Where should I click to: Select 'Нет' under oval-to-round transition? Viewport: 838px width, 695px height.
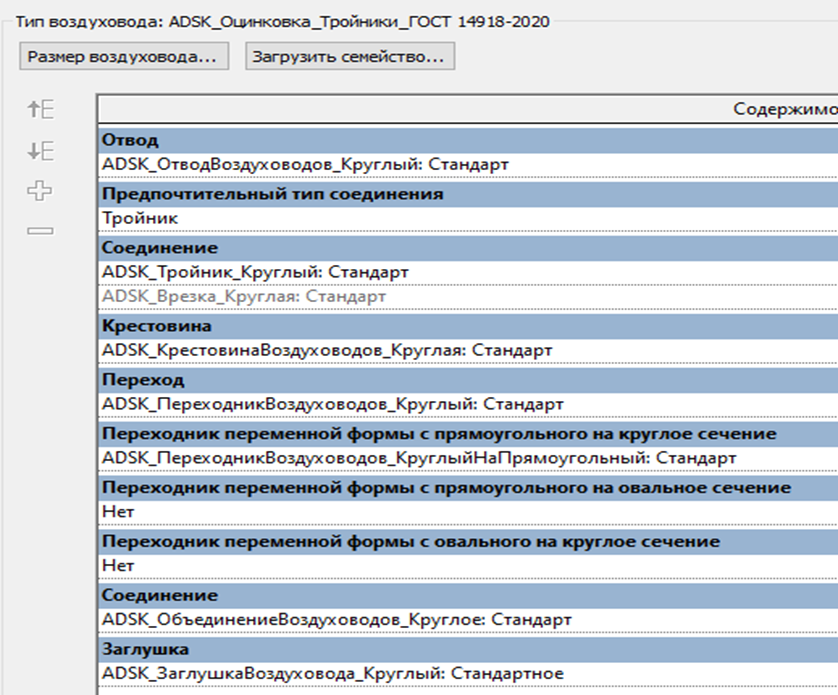point(468,566)
